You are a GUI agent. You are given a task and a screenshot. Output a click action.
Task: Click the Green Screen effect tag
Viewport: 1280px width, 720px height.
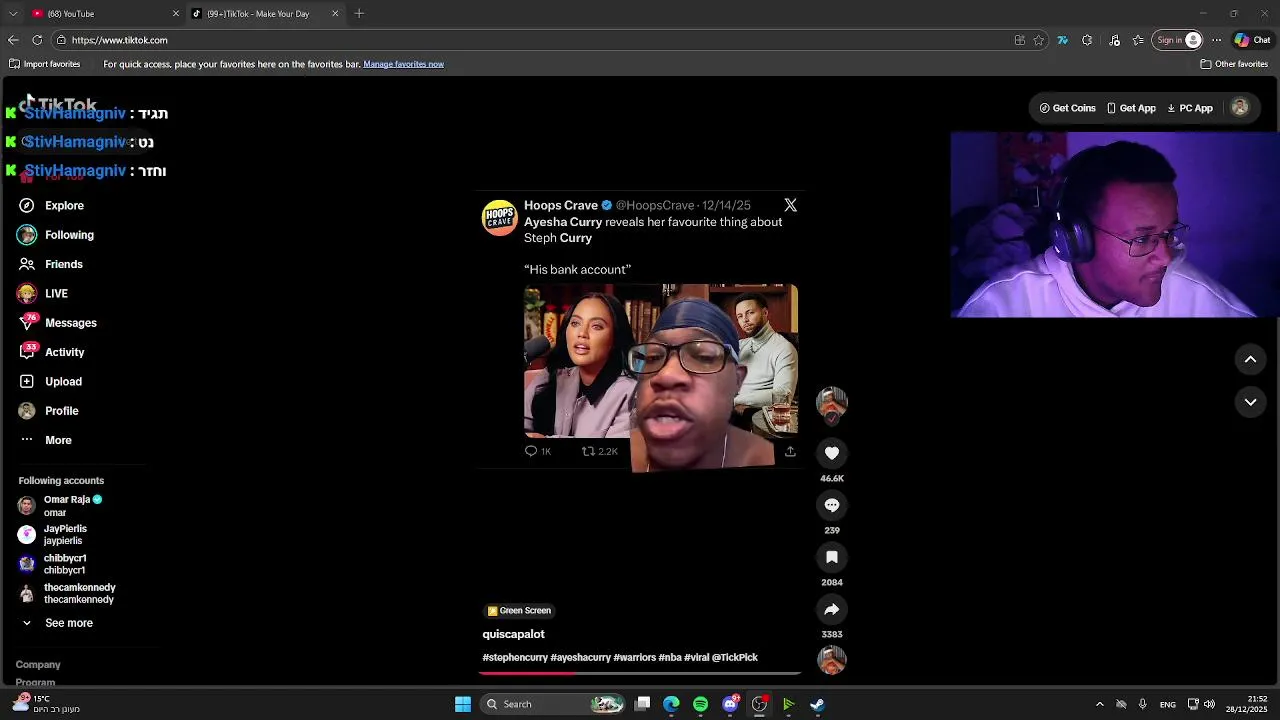(x=519, y=611)
